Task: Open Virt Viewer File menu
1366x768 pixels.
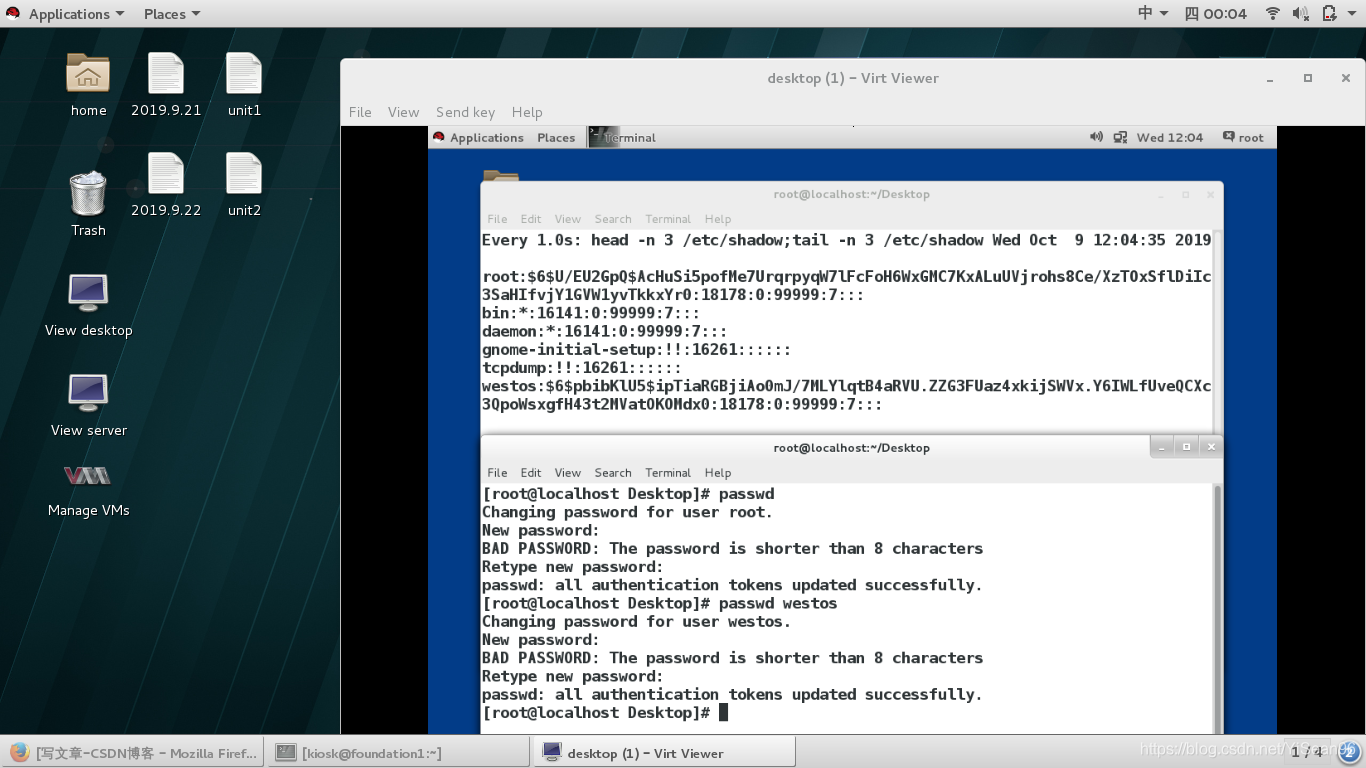Action: [x=360, y=112]
